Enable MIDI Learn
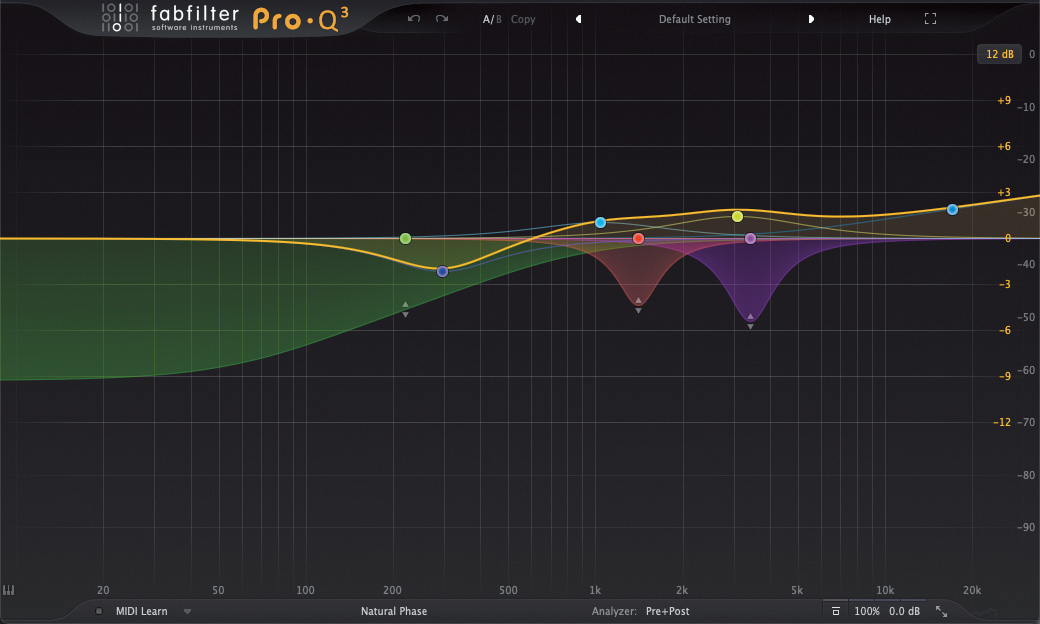1040x624 pixels. coord(141,611)
